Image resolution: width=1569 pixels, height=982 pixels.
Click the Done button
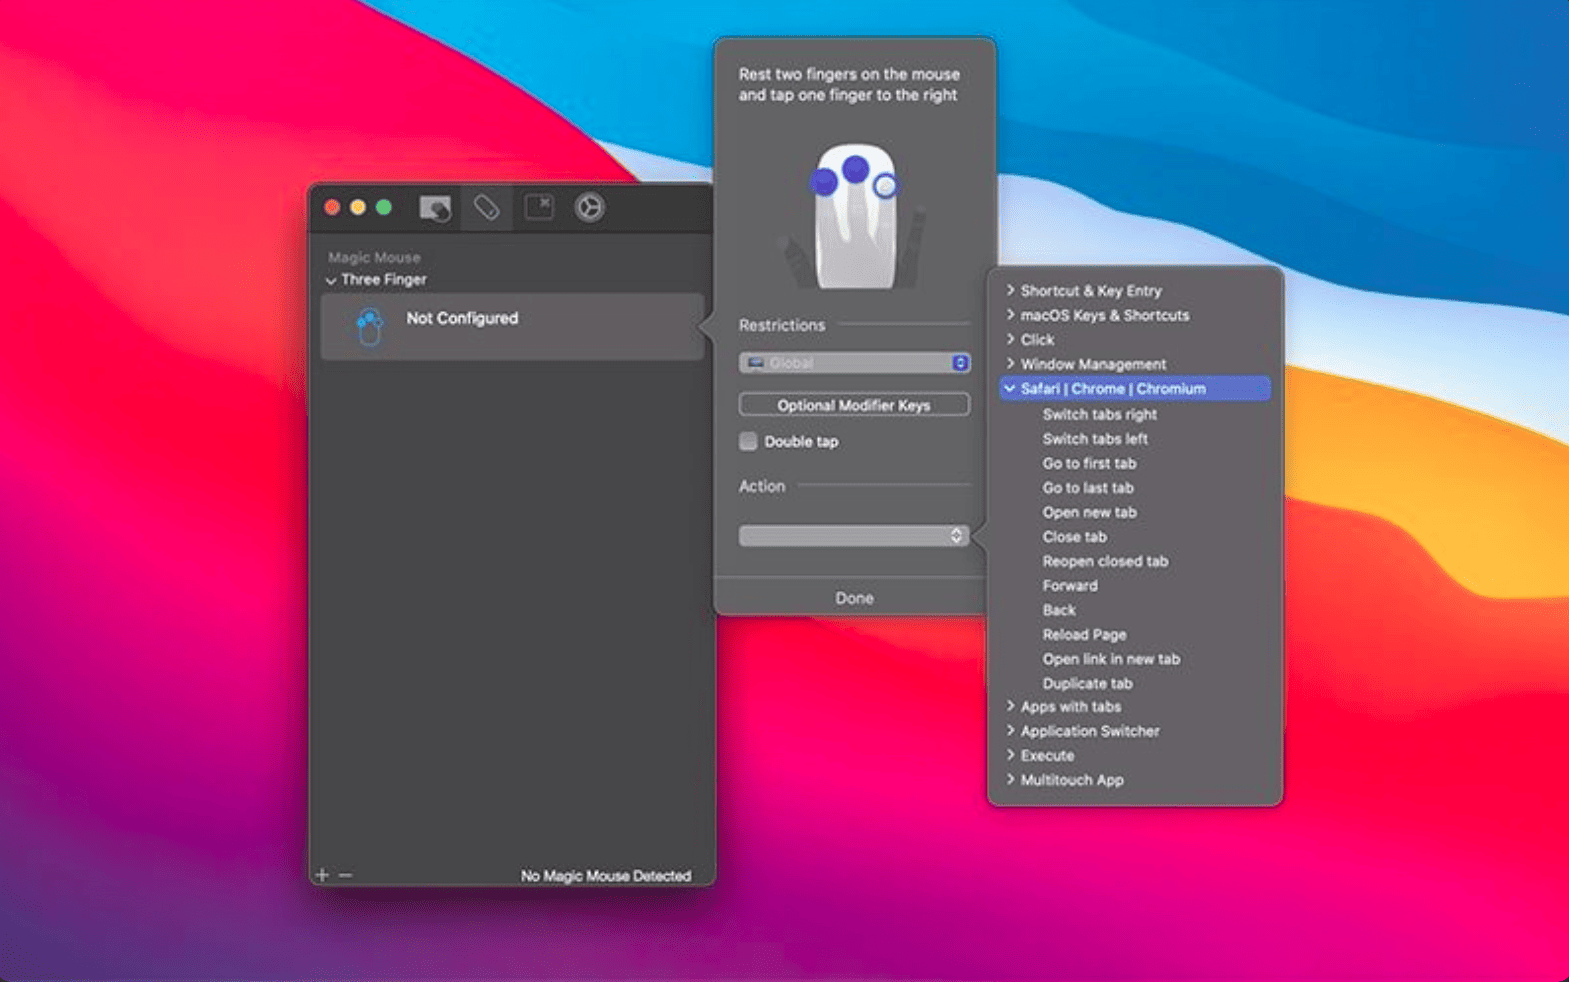854,598
